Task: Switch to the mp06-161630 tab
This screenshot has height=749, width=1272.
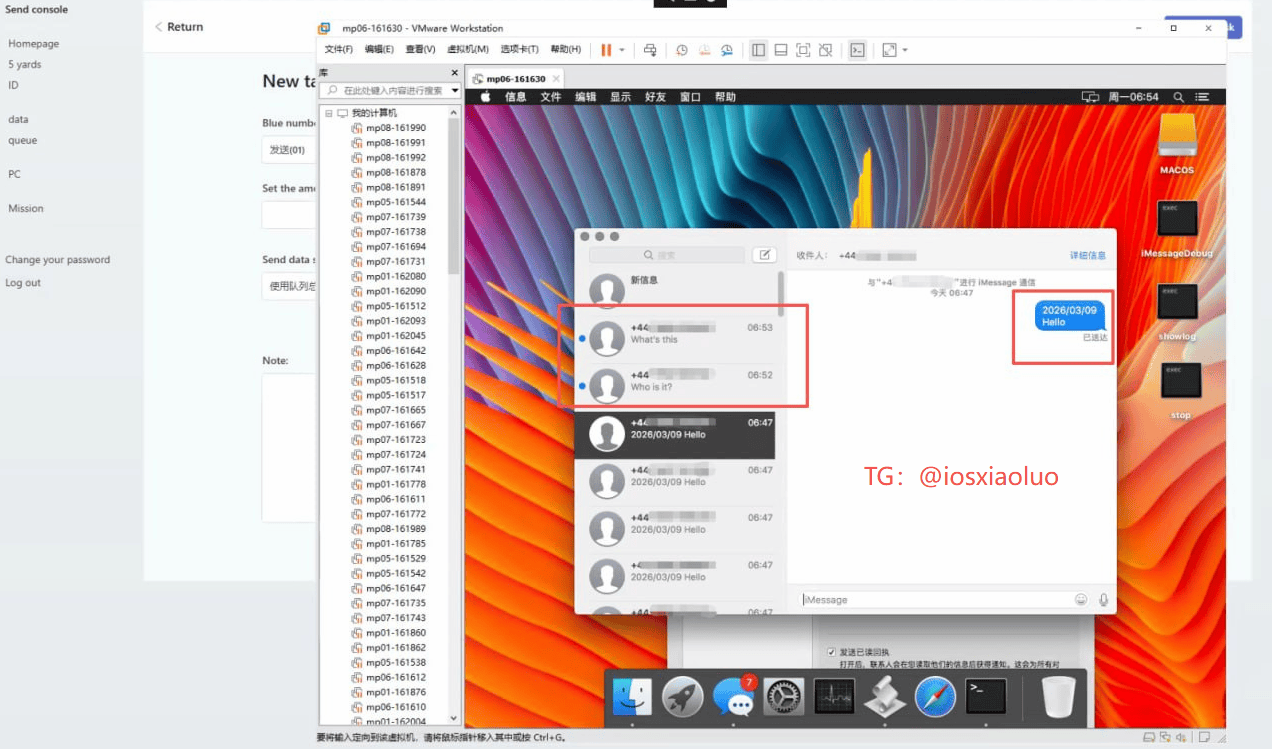Action: [x=515, y=78]
